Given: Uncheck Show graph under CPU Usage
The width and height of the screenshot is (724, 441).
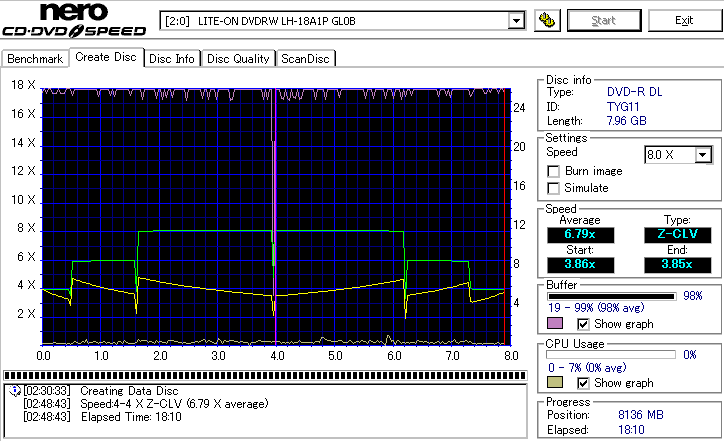Looking at the screenshot, I should click(x=583, y=383).
